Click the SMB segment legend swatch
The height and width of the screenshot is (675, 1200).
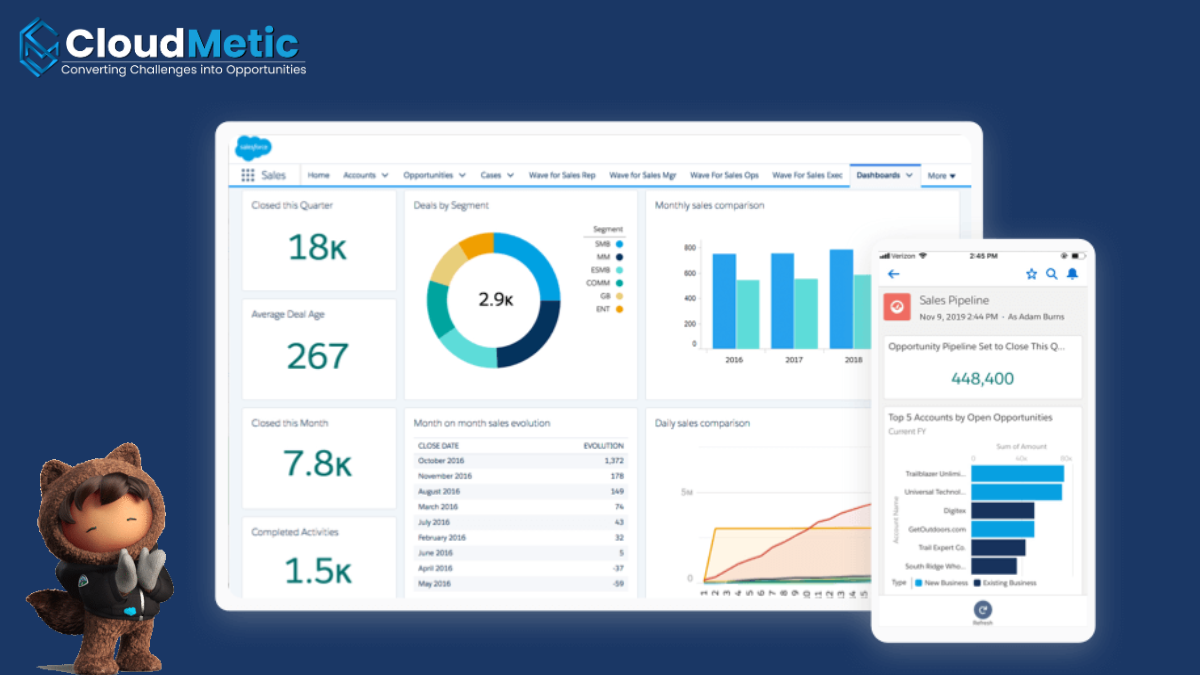[620, 244]
